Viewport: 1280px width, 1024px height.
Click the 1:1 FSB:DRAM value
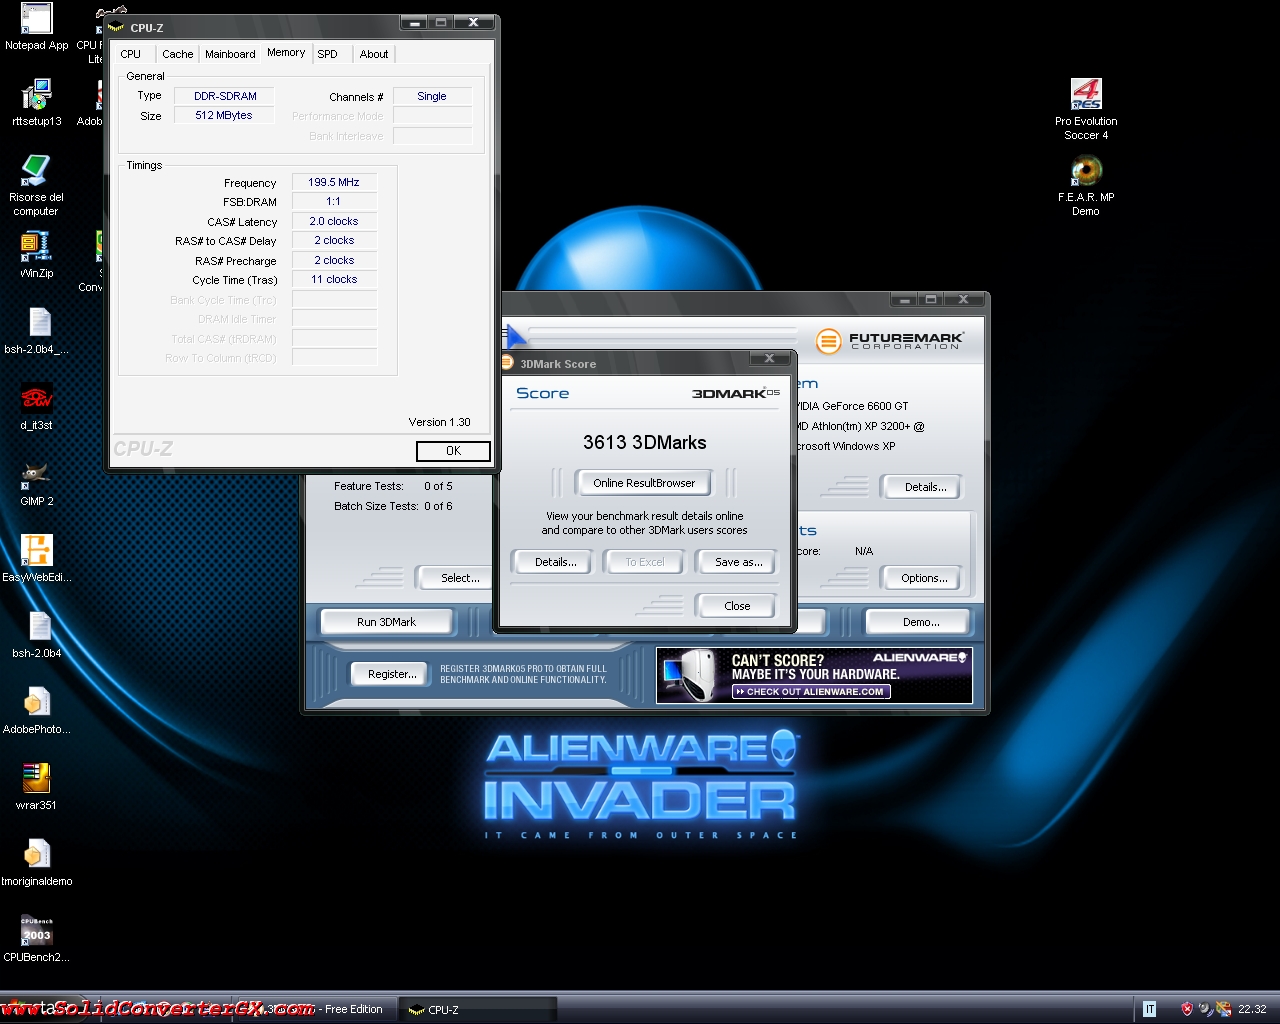334,201
